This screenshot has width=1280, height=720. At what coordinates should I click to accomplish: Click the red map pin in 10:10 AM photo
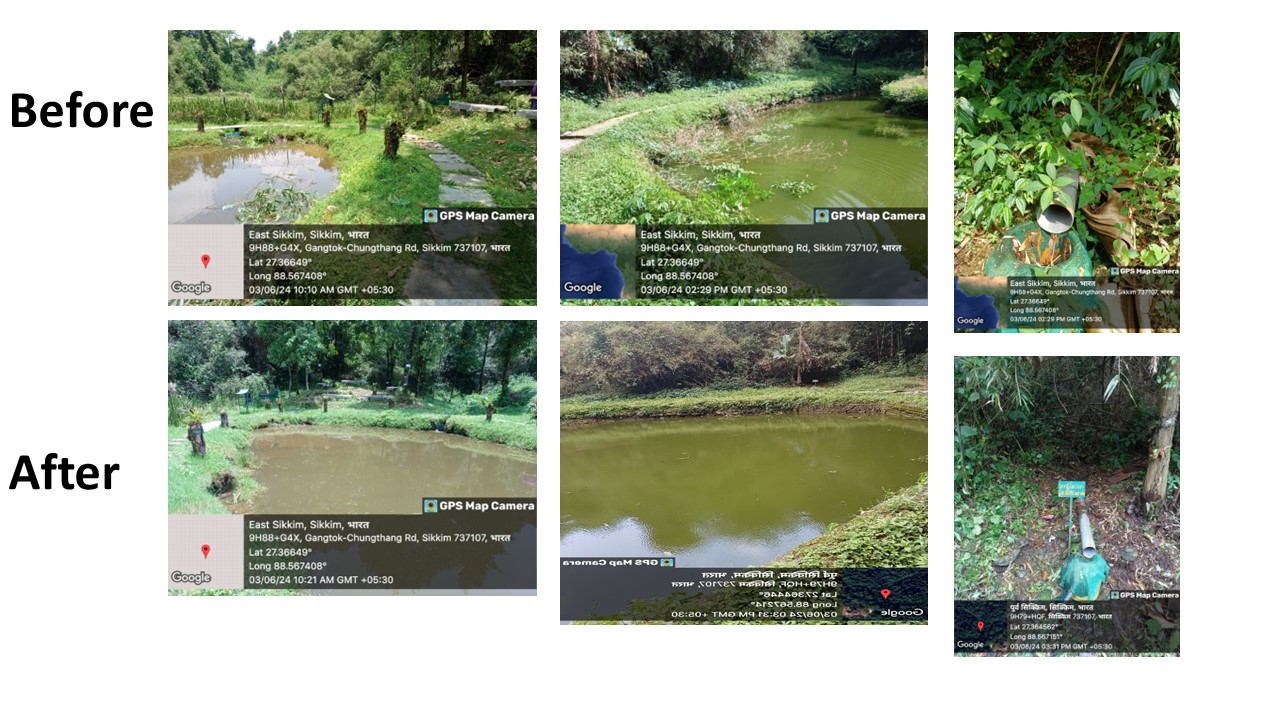point(205,261)
